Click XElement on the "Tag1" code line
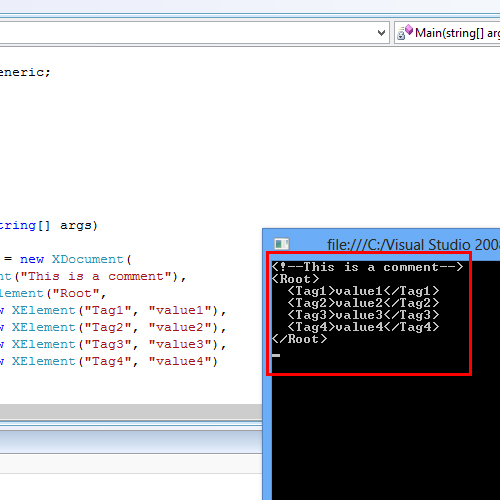 coord(44,310)
